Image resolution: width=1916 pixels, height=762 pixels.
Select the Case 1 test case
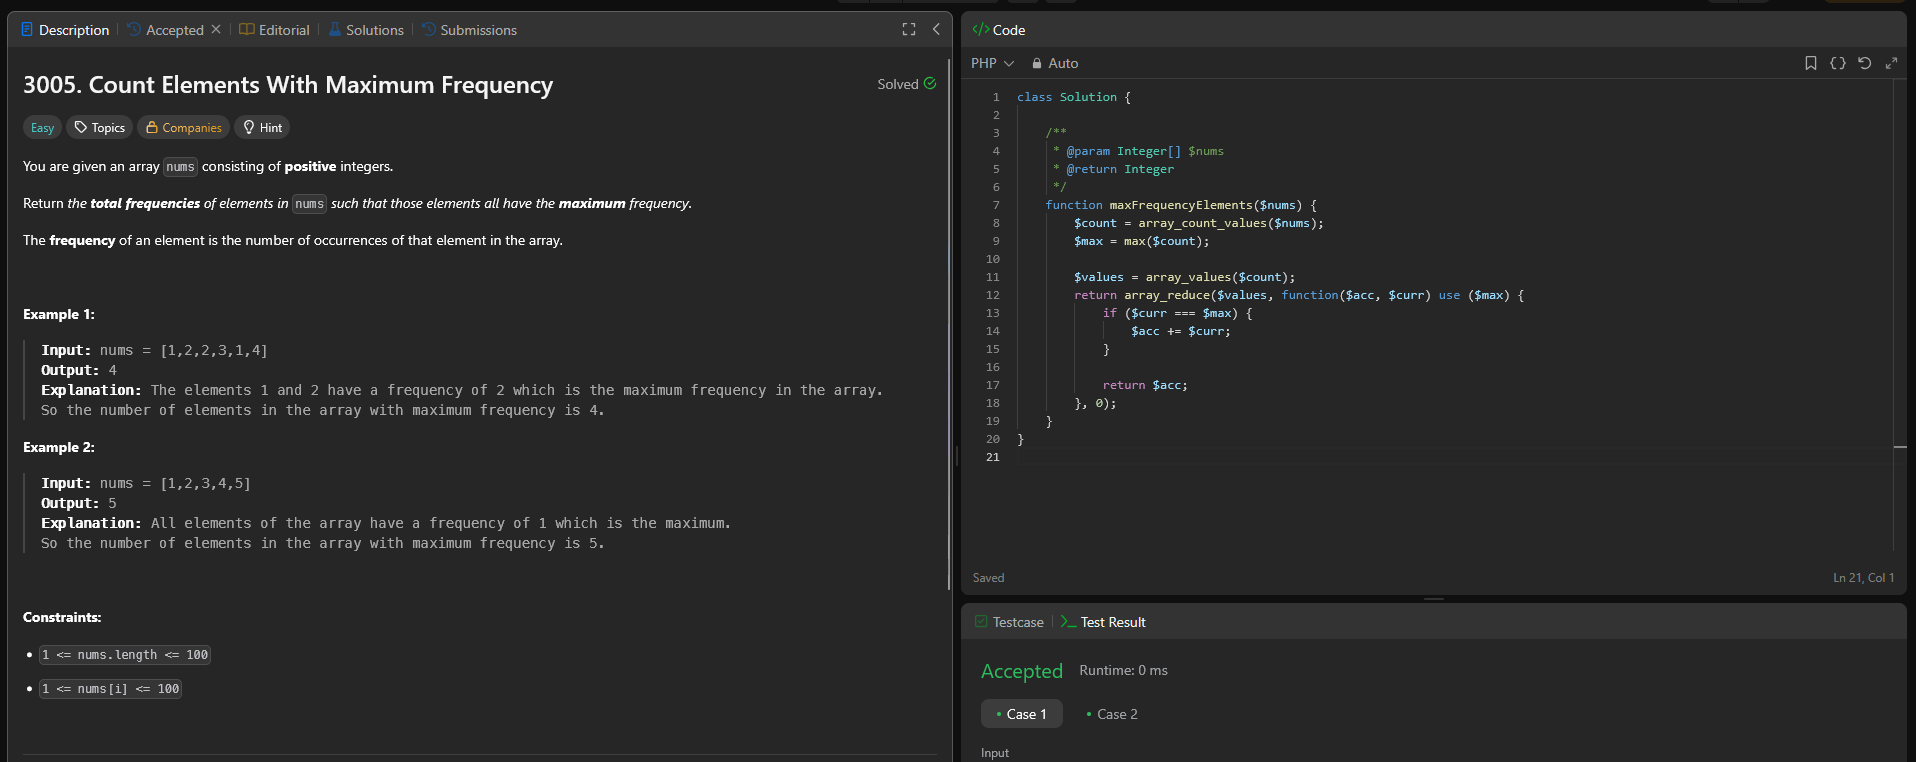(x=1022, y=714)
